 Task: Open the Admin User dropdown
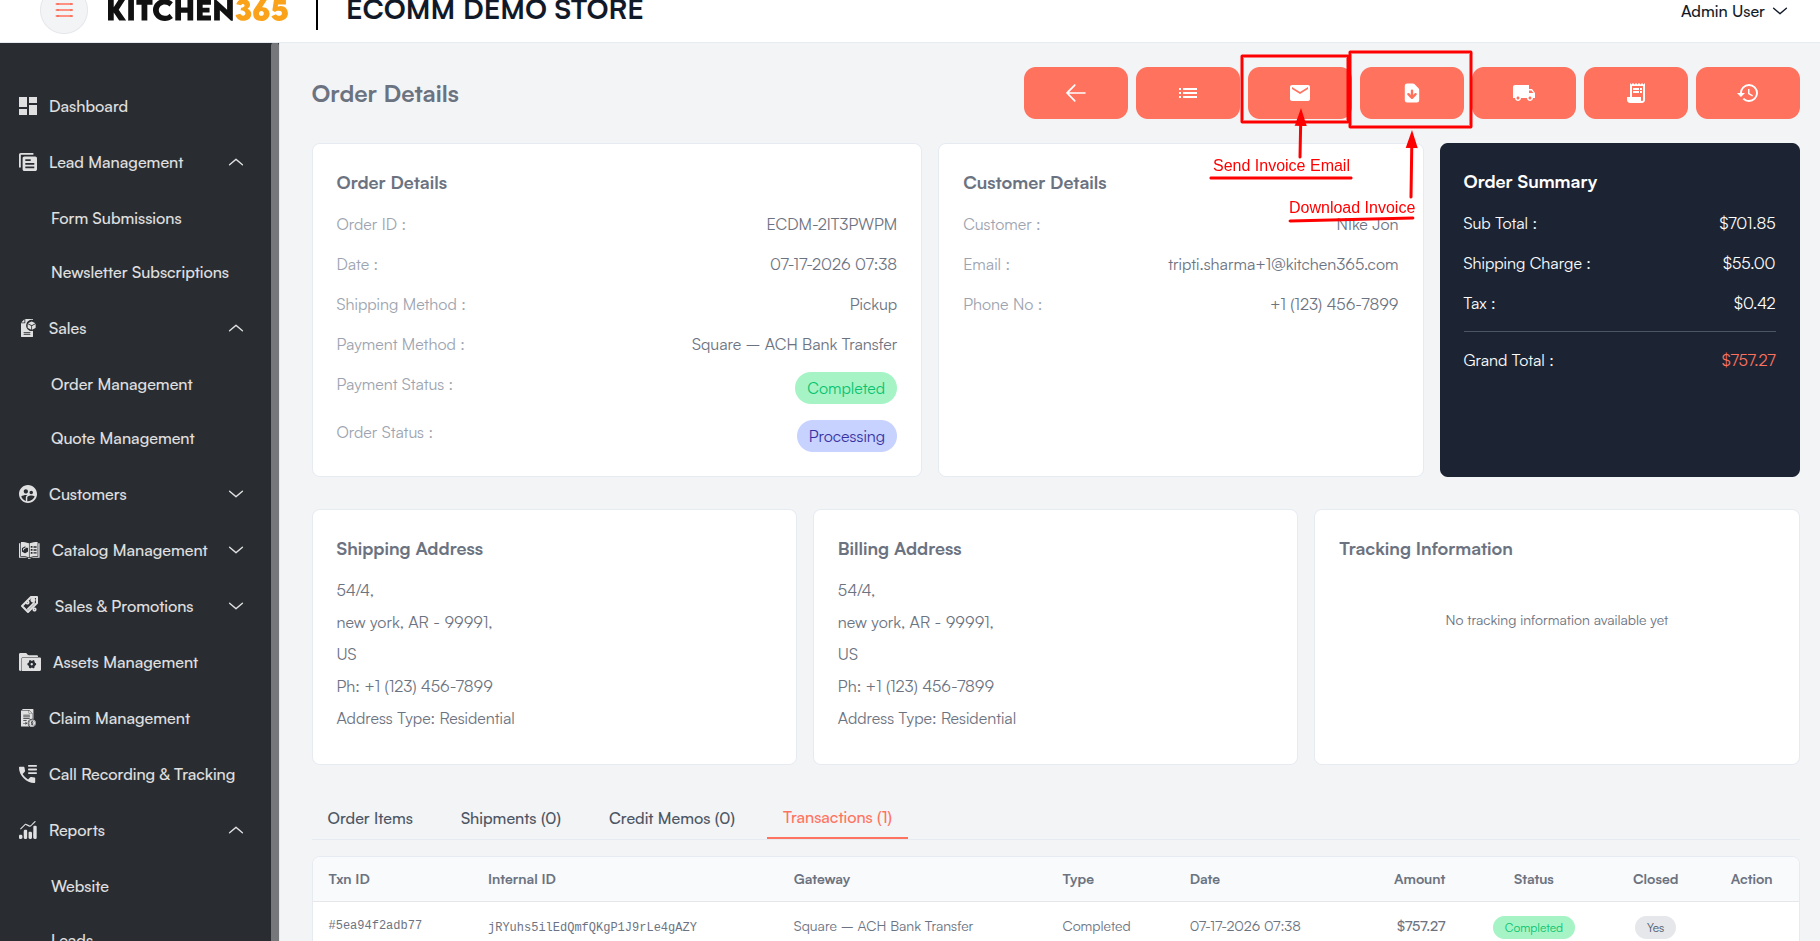tap(1733, 12)
